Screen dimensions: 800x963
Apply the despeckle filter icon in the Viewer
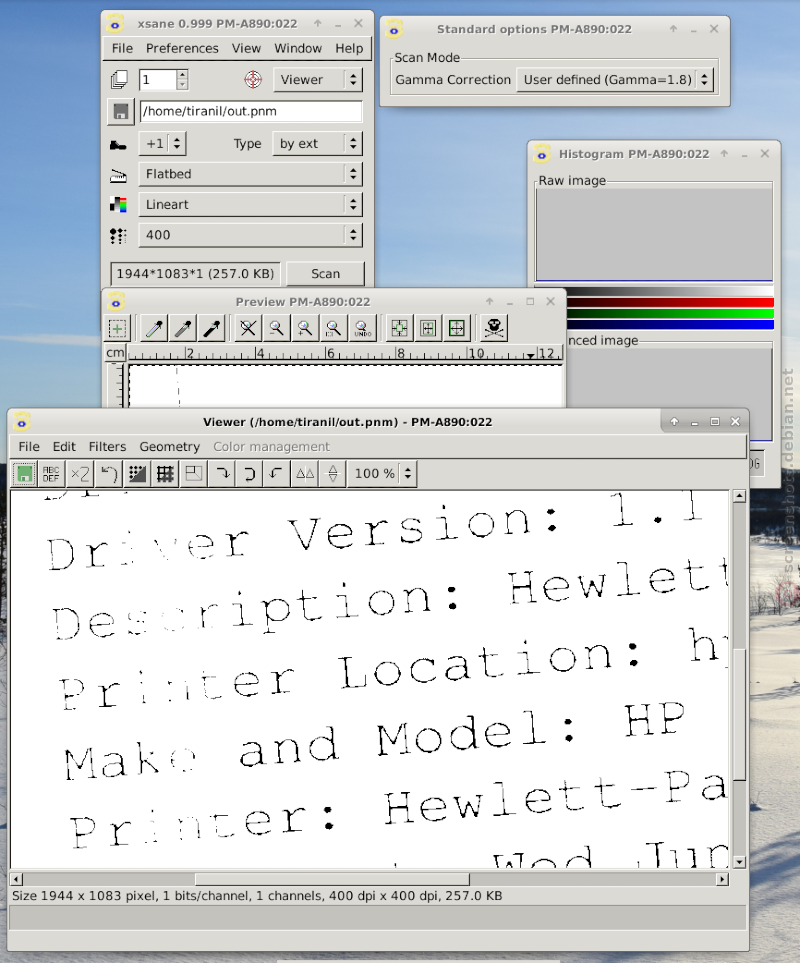pyautogui.click(x=138, y=474)
